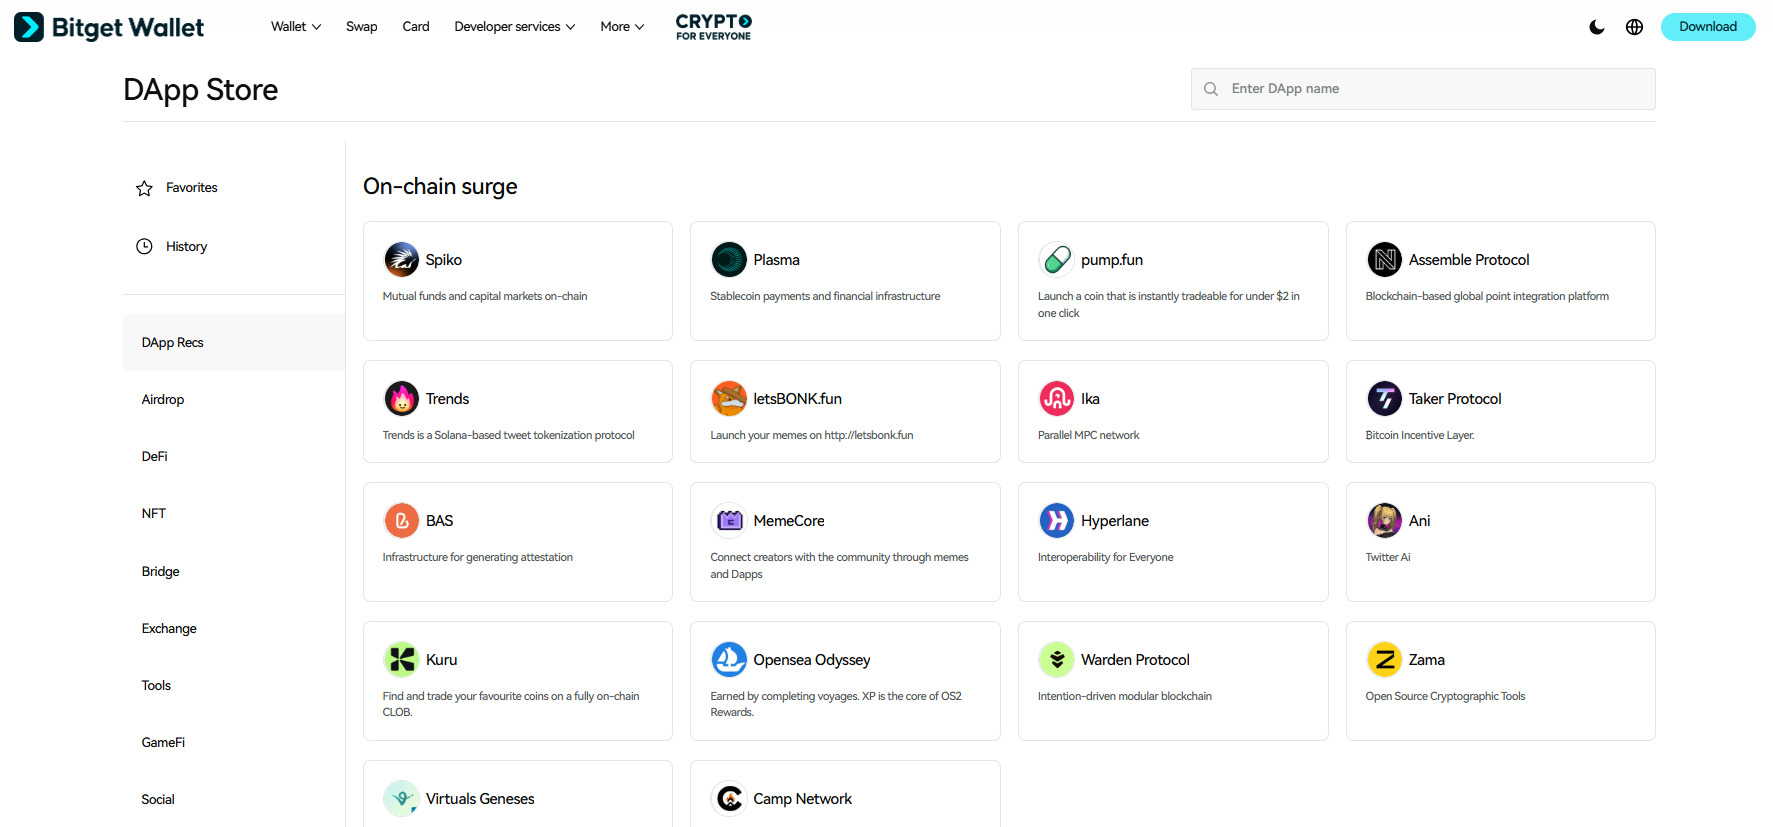The height and width of the screenshot is (827, 1773).
Task: Click the Kuru app icon
Action: 401,660
